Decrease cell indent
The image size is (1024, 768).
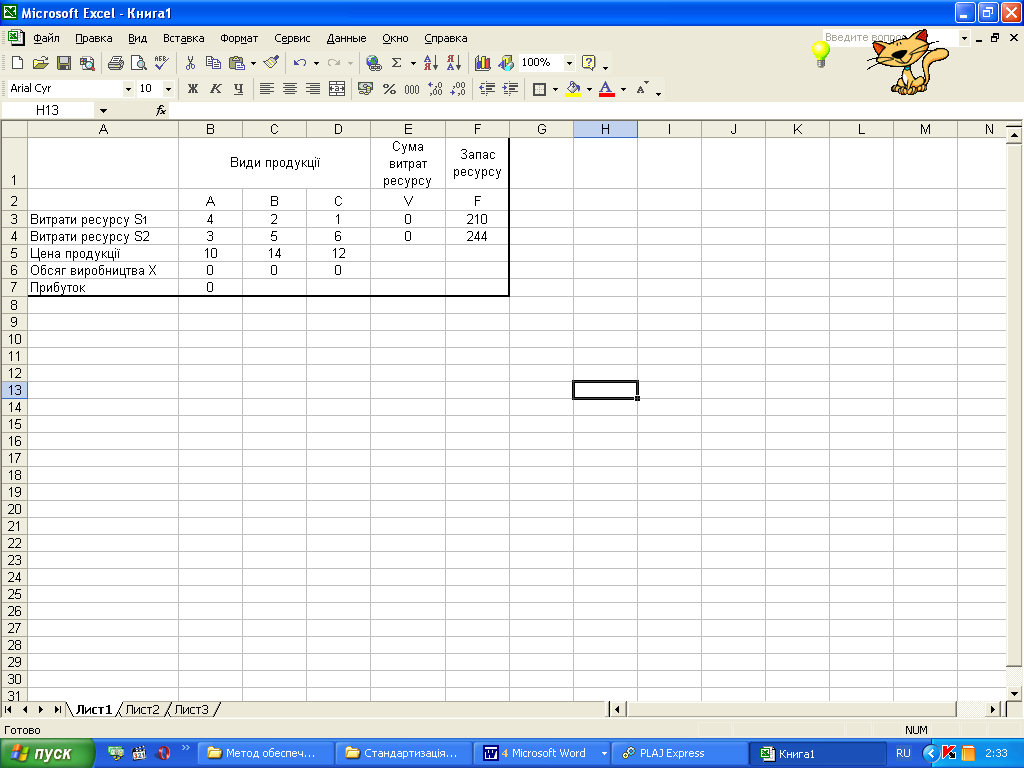487,89
